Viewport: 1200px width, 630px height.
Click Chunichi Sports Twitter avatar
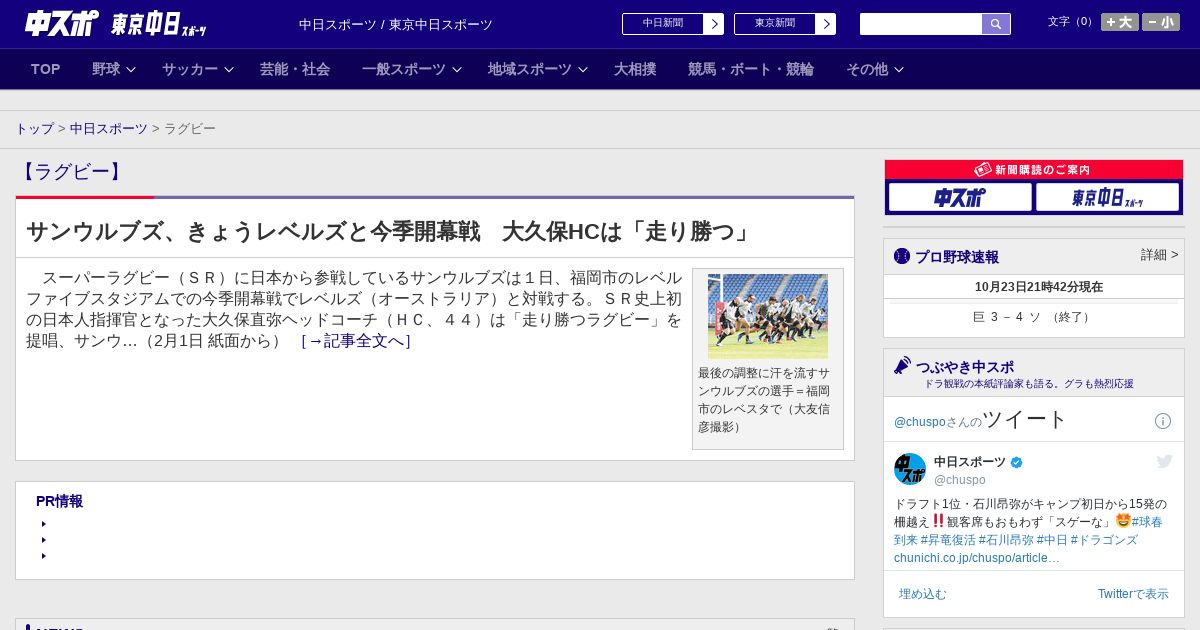[910, 469]
